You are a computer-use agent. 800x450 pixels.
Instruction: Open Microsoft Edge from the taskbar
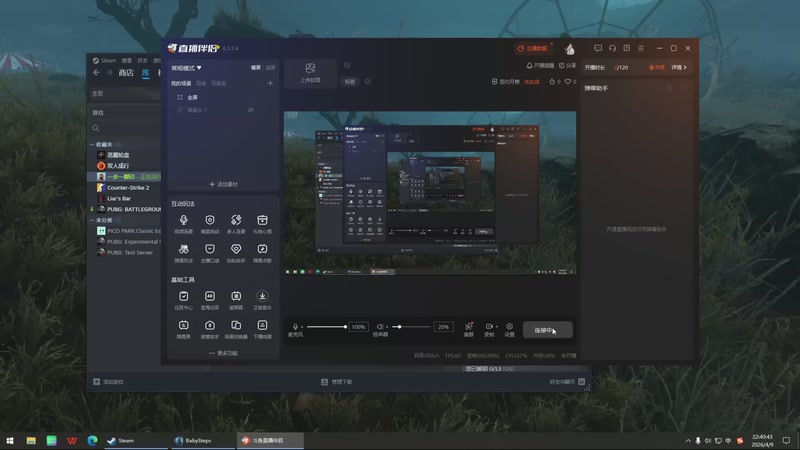coord(92,440)
